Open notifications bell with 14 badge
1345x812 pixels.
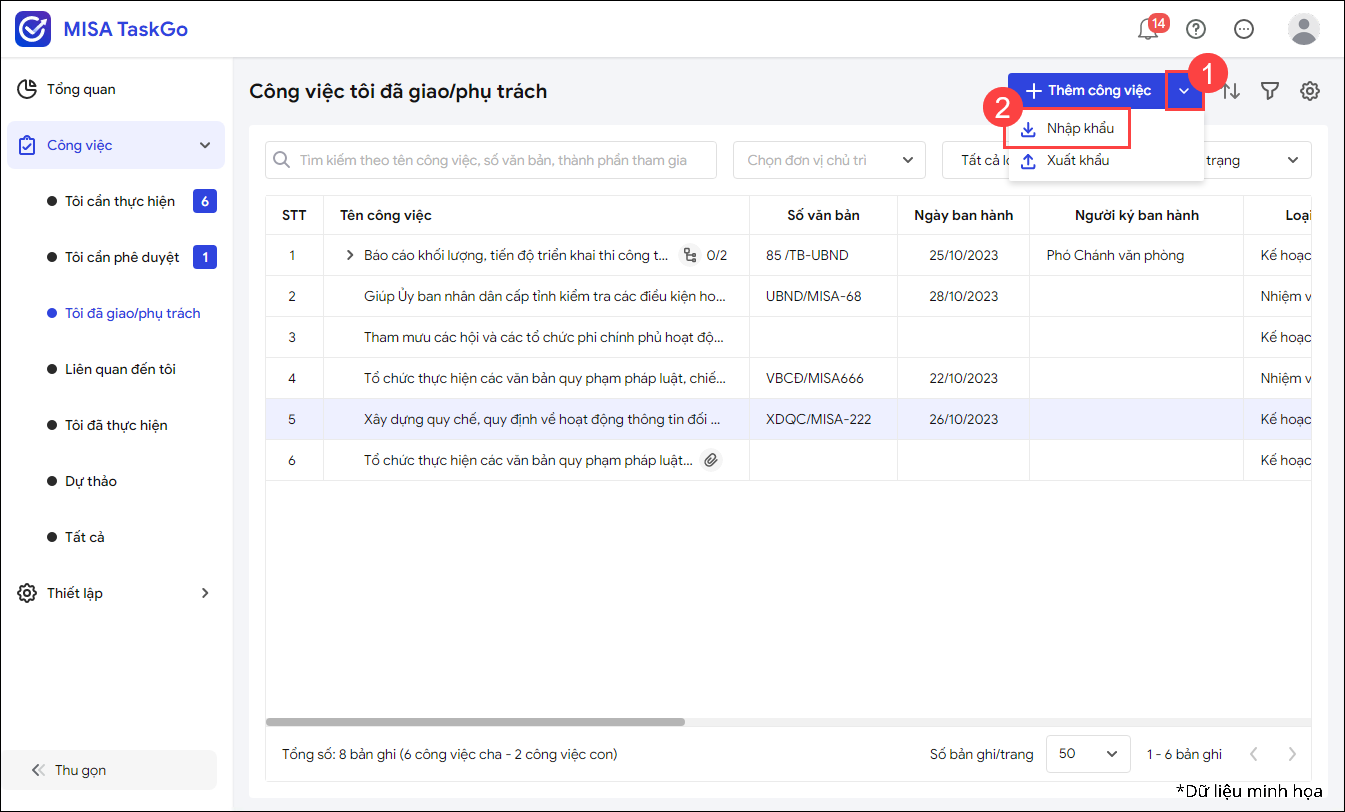[1150, 28]
